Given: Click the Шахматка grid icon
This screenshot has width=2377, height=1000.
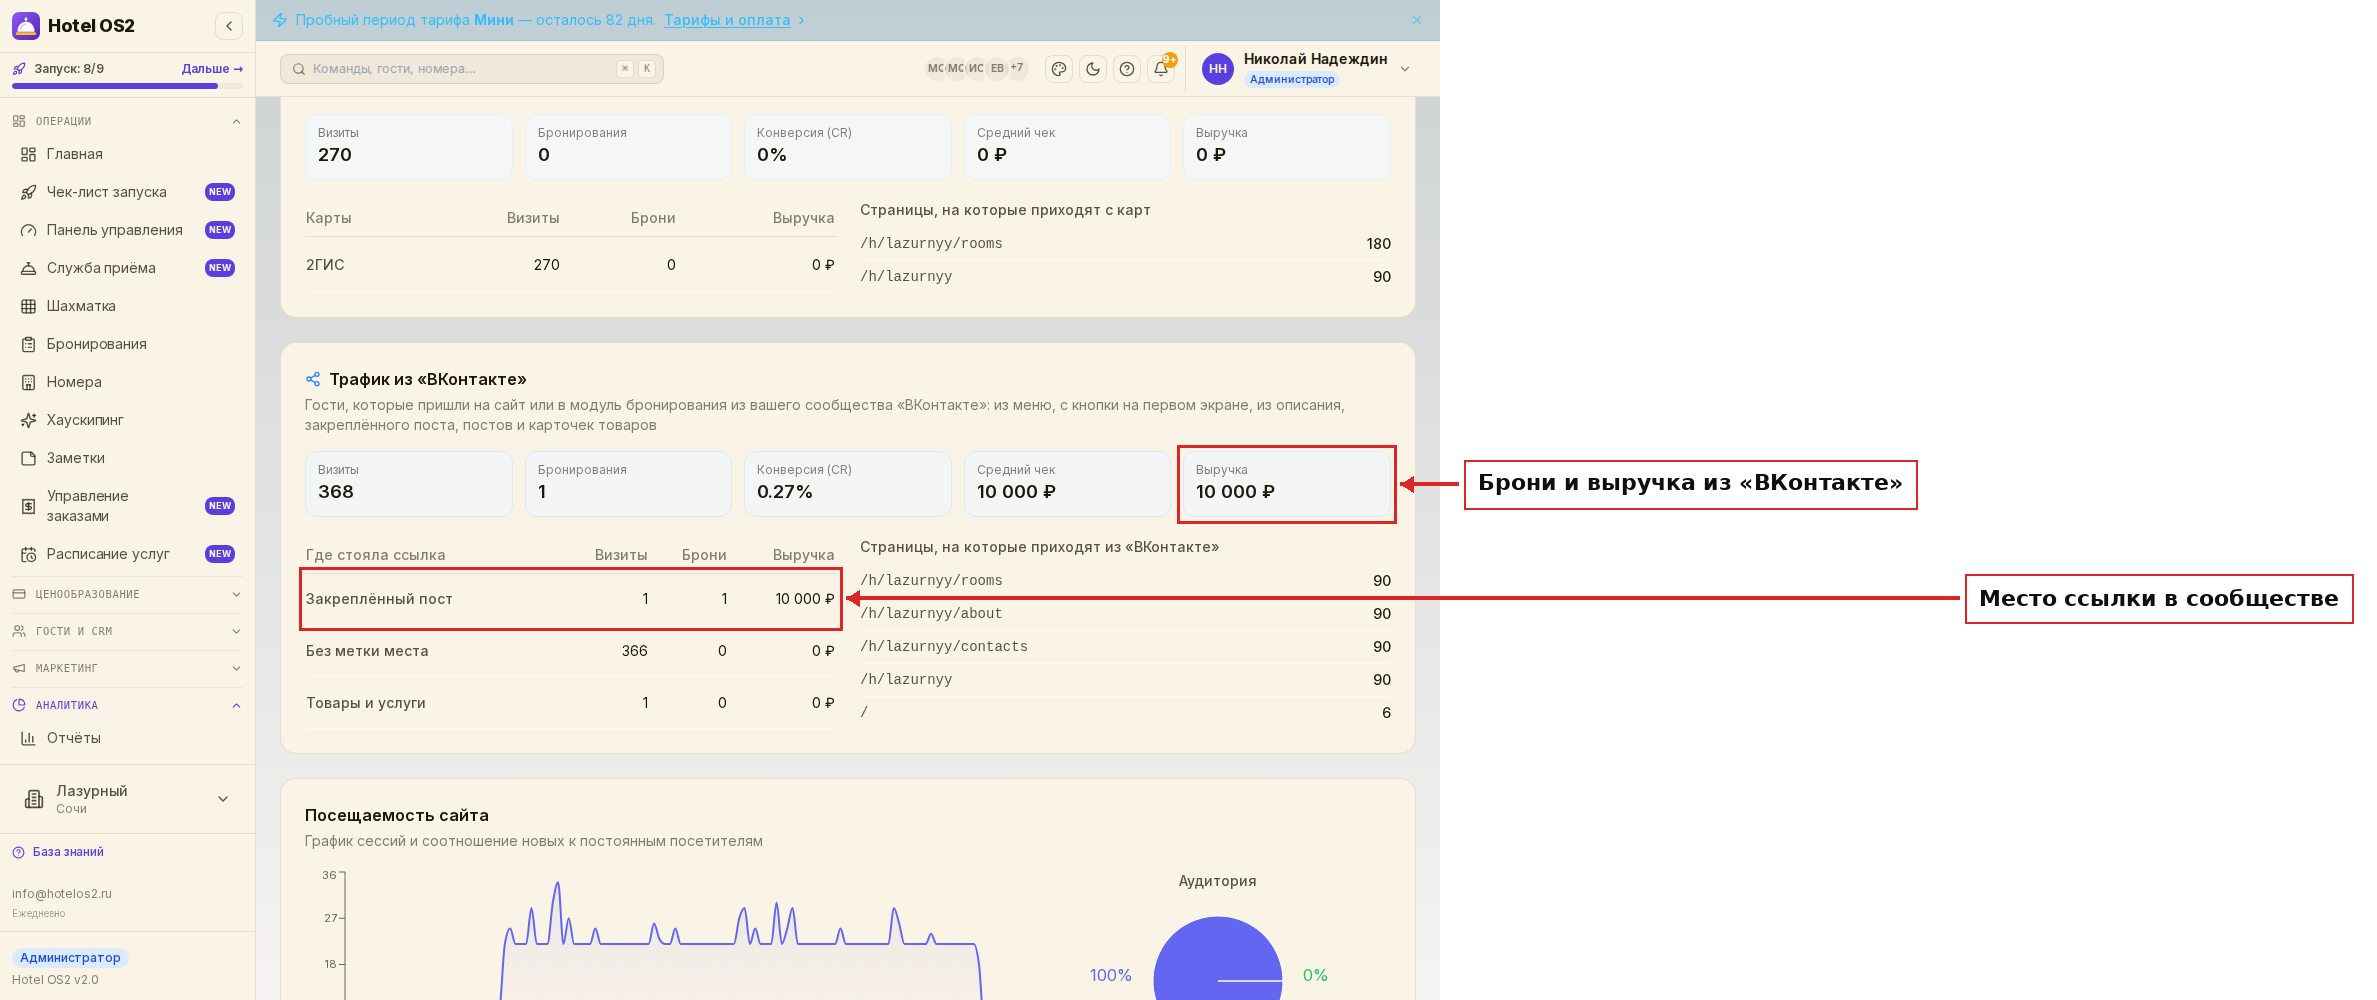Looking at the screenshot, I should (x=29, y=306).
